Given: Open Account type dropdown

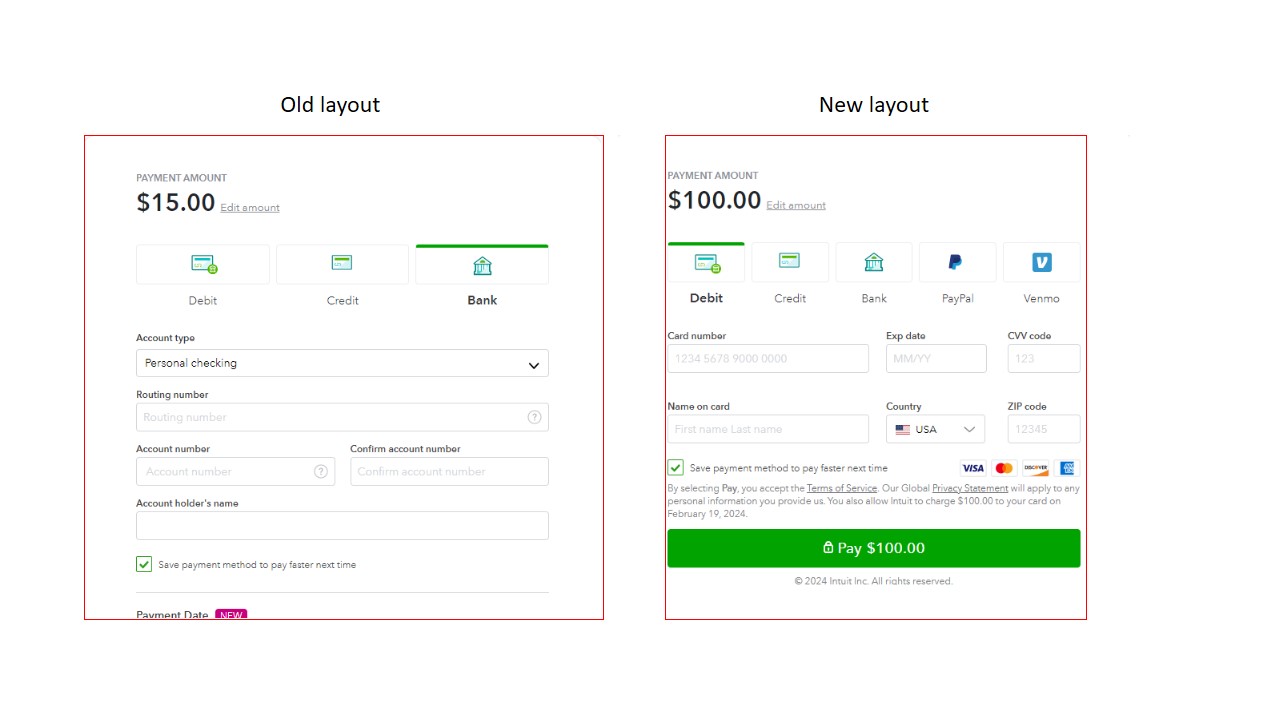Looking at the screenshot, I should pyautogui.click(x=342, y=363).
